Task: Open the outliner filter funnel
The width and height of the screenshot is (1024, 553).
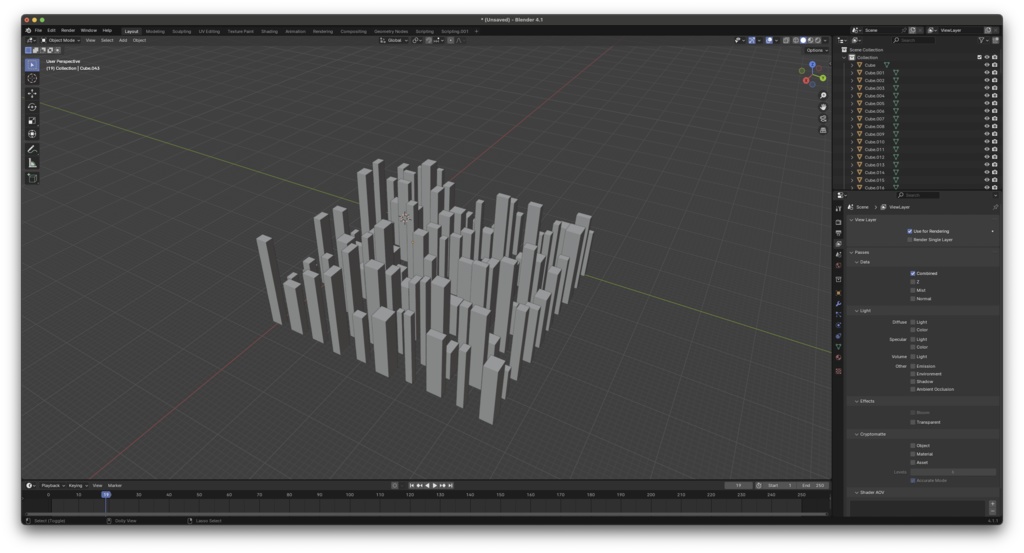Action: [982, 40]
